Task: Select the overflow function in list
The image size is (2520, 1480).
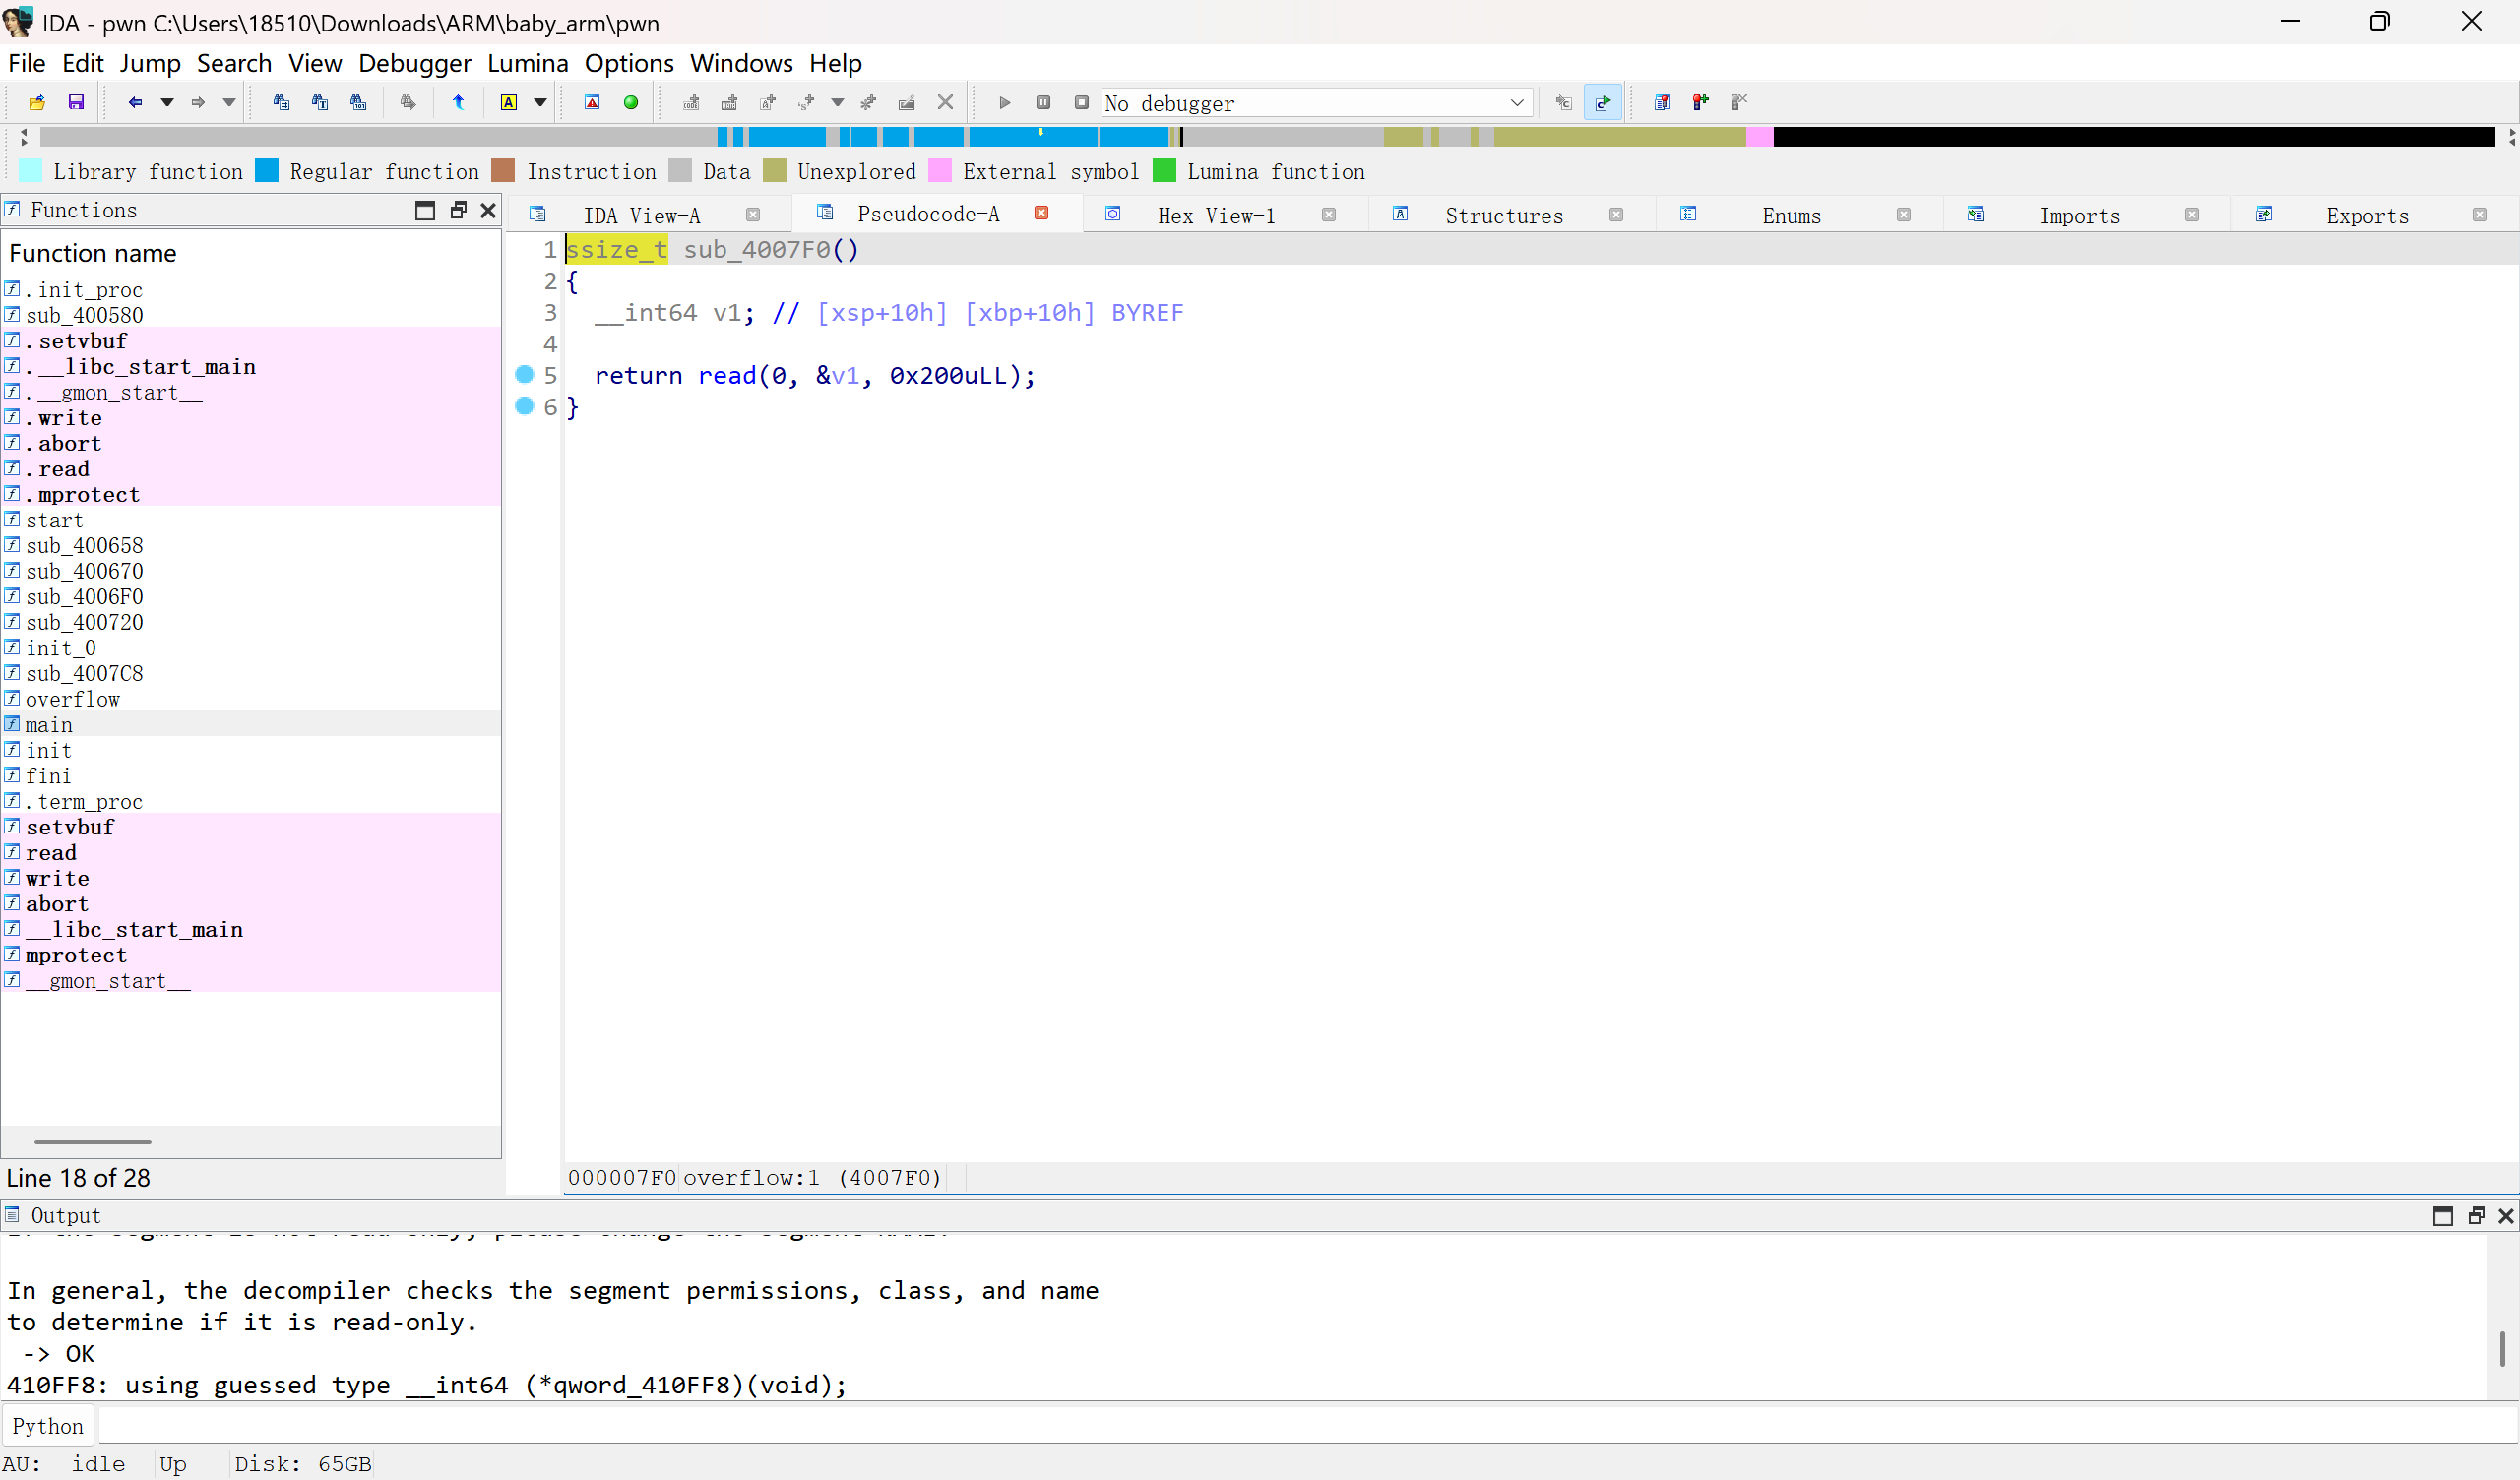Action: 72,699
